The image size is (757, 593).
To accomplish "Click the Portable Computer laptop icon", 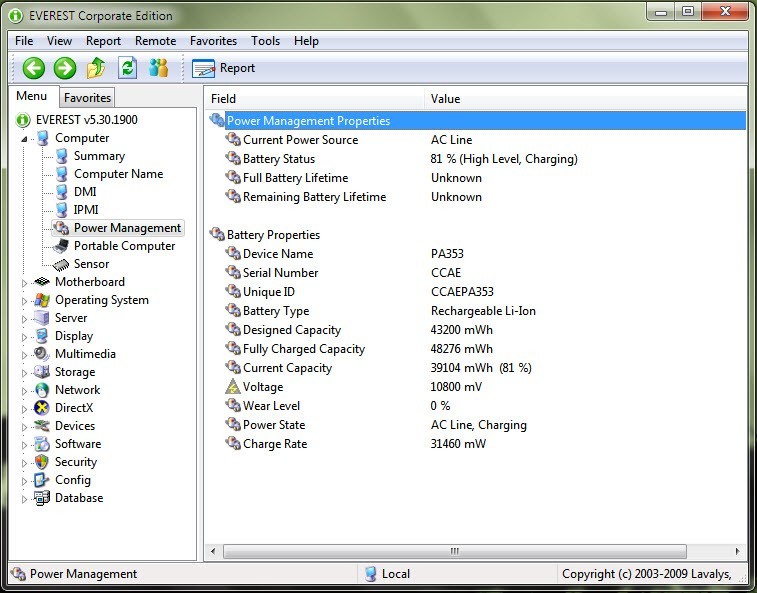I will point(61,246).
